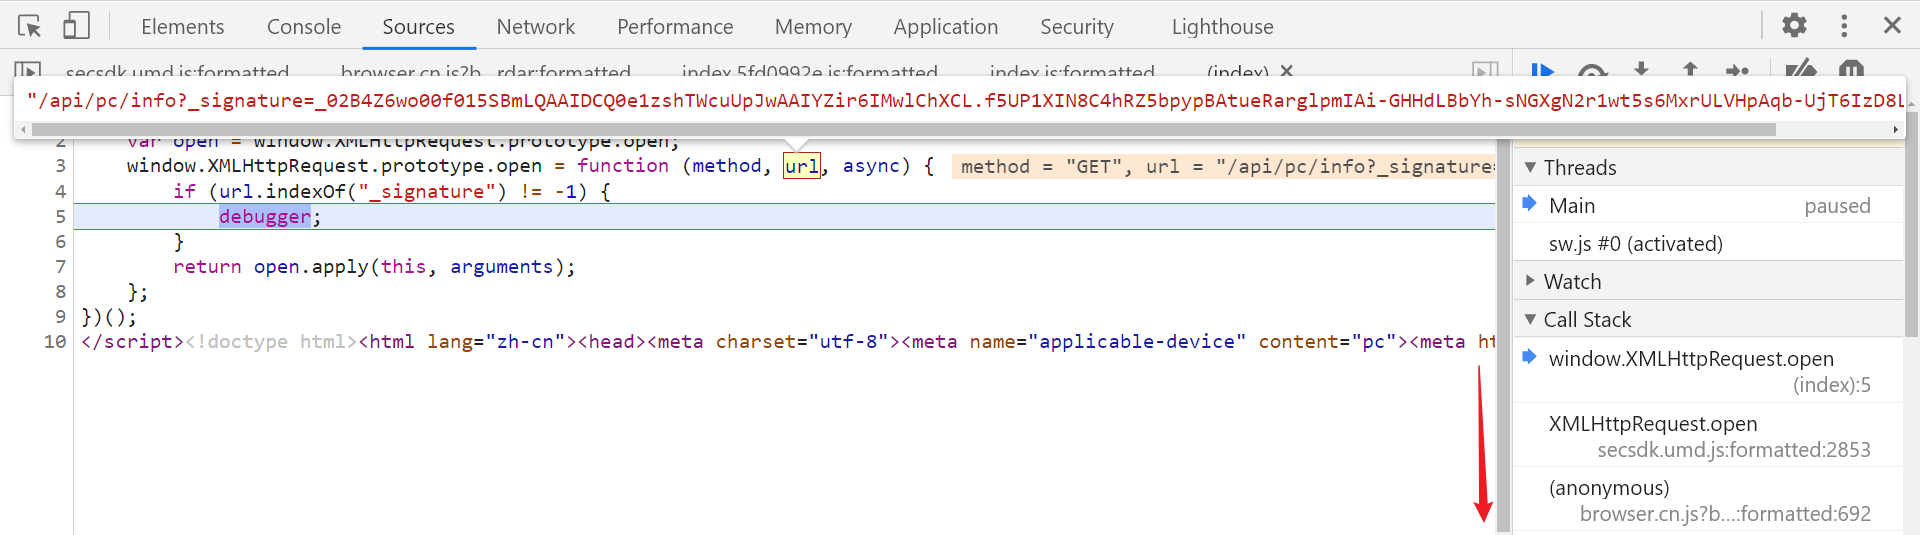Click the highlighted url parameter
Viewport: 1920px width, 535px height.
(x=801, y=166)
